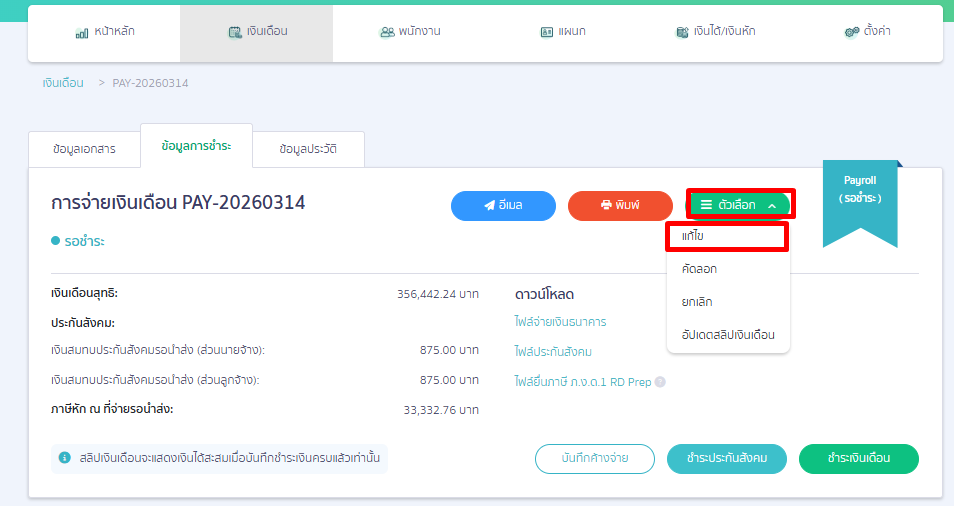Switch to the ข้อมูลเอกสาร tab
The width and height of the screenshot is (954, 506).
pyautogui.click(x=85, y=149)
